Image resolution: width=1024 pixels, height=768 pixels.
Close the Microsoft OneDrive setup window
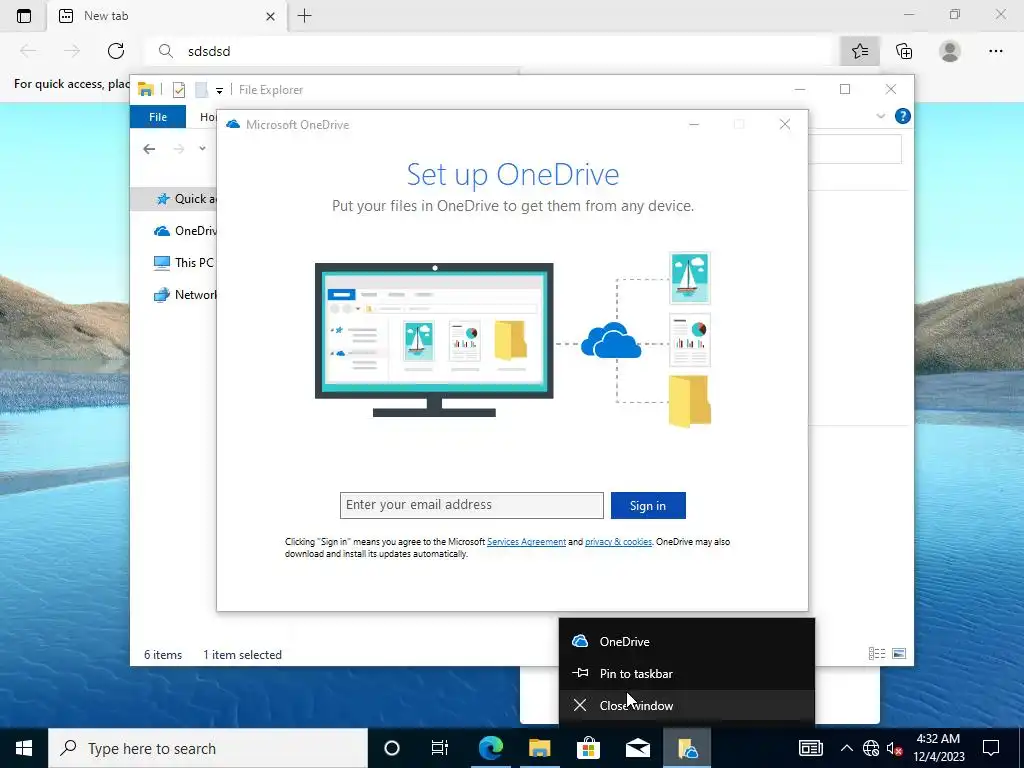coord(785,124)
